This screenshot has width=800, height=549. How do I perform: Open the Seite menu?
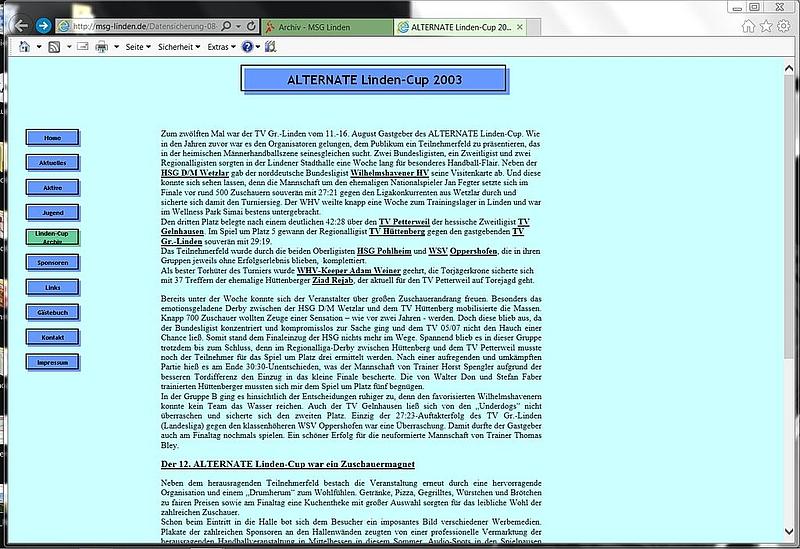point(138,47)
